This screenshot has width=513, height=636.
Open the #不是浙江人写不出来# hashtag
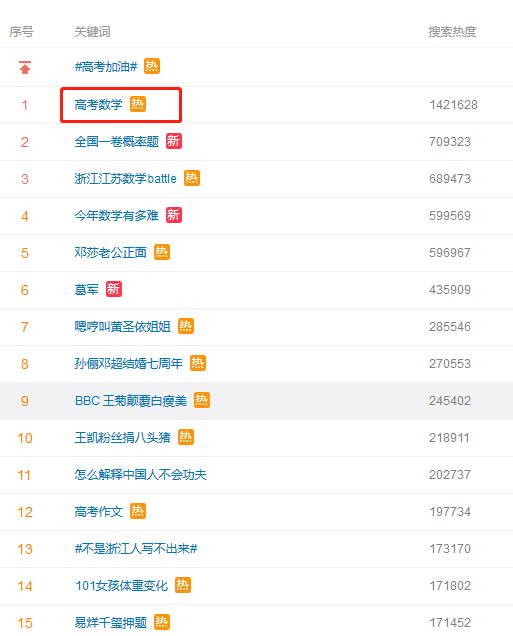point(136,549)
